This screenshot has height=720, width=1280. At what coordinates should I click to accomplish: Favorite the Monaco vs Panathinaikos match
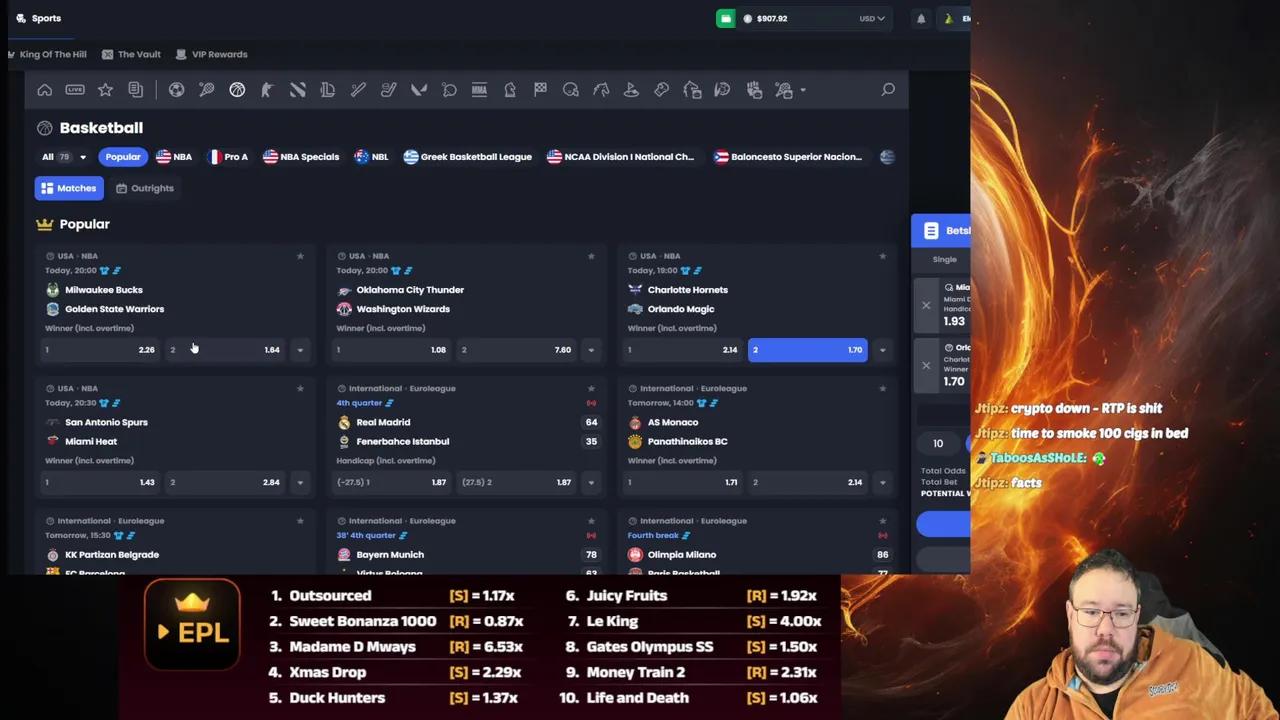pyautogui.click(x=882, y=388)
